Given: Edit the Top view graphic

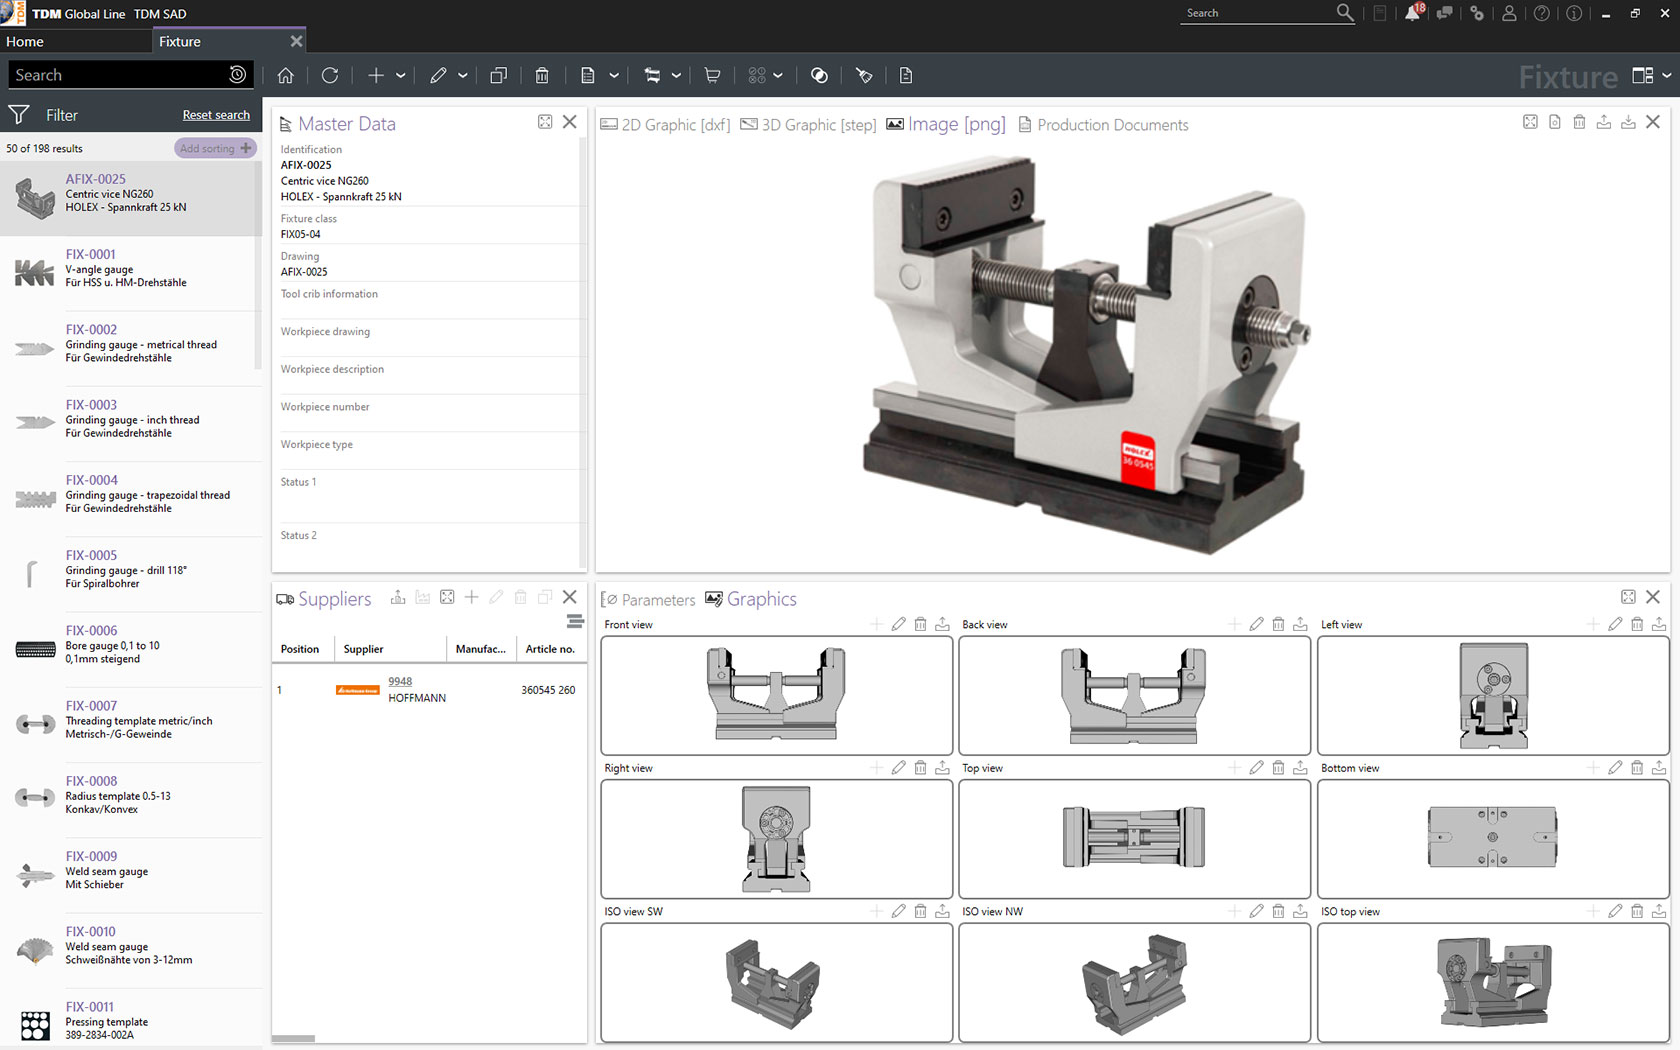Looking at the screenshot, I should click(x=1256, y=768).
